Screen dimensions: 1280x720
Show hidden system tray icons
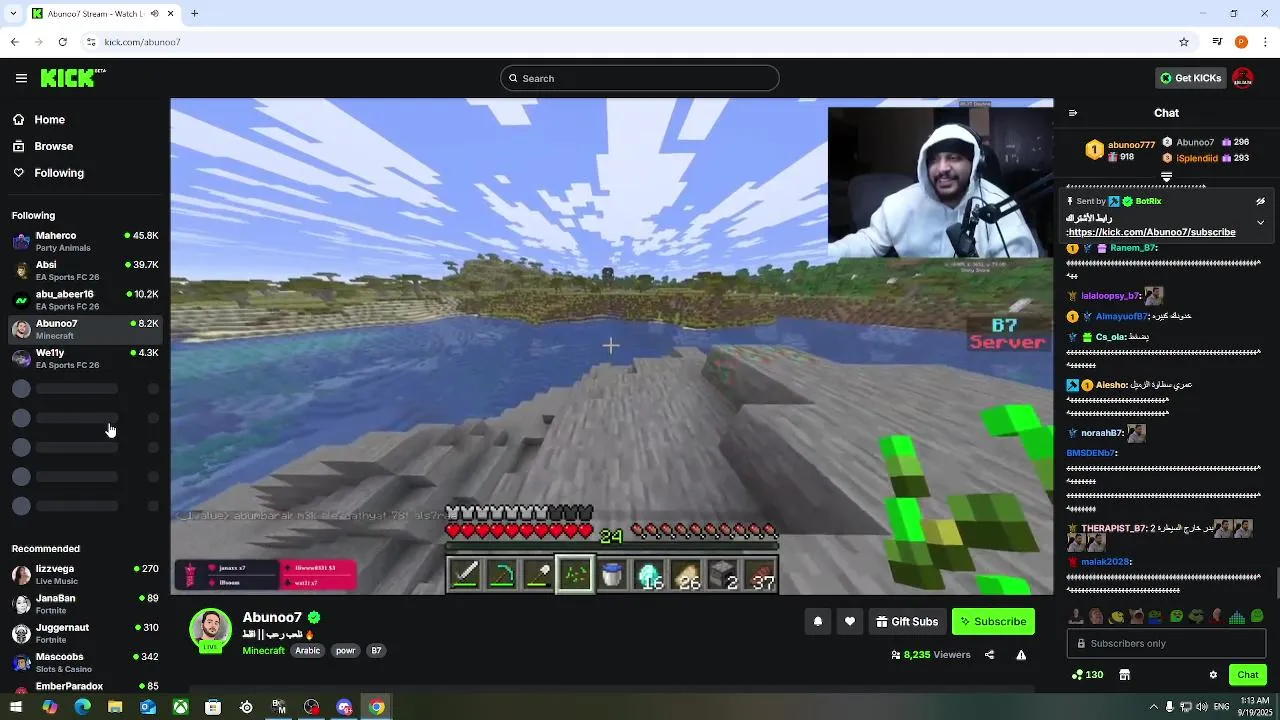[x=1153, y=707]
